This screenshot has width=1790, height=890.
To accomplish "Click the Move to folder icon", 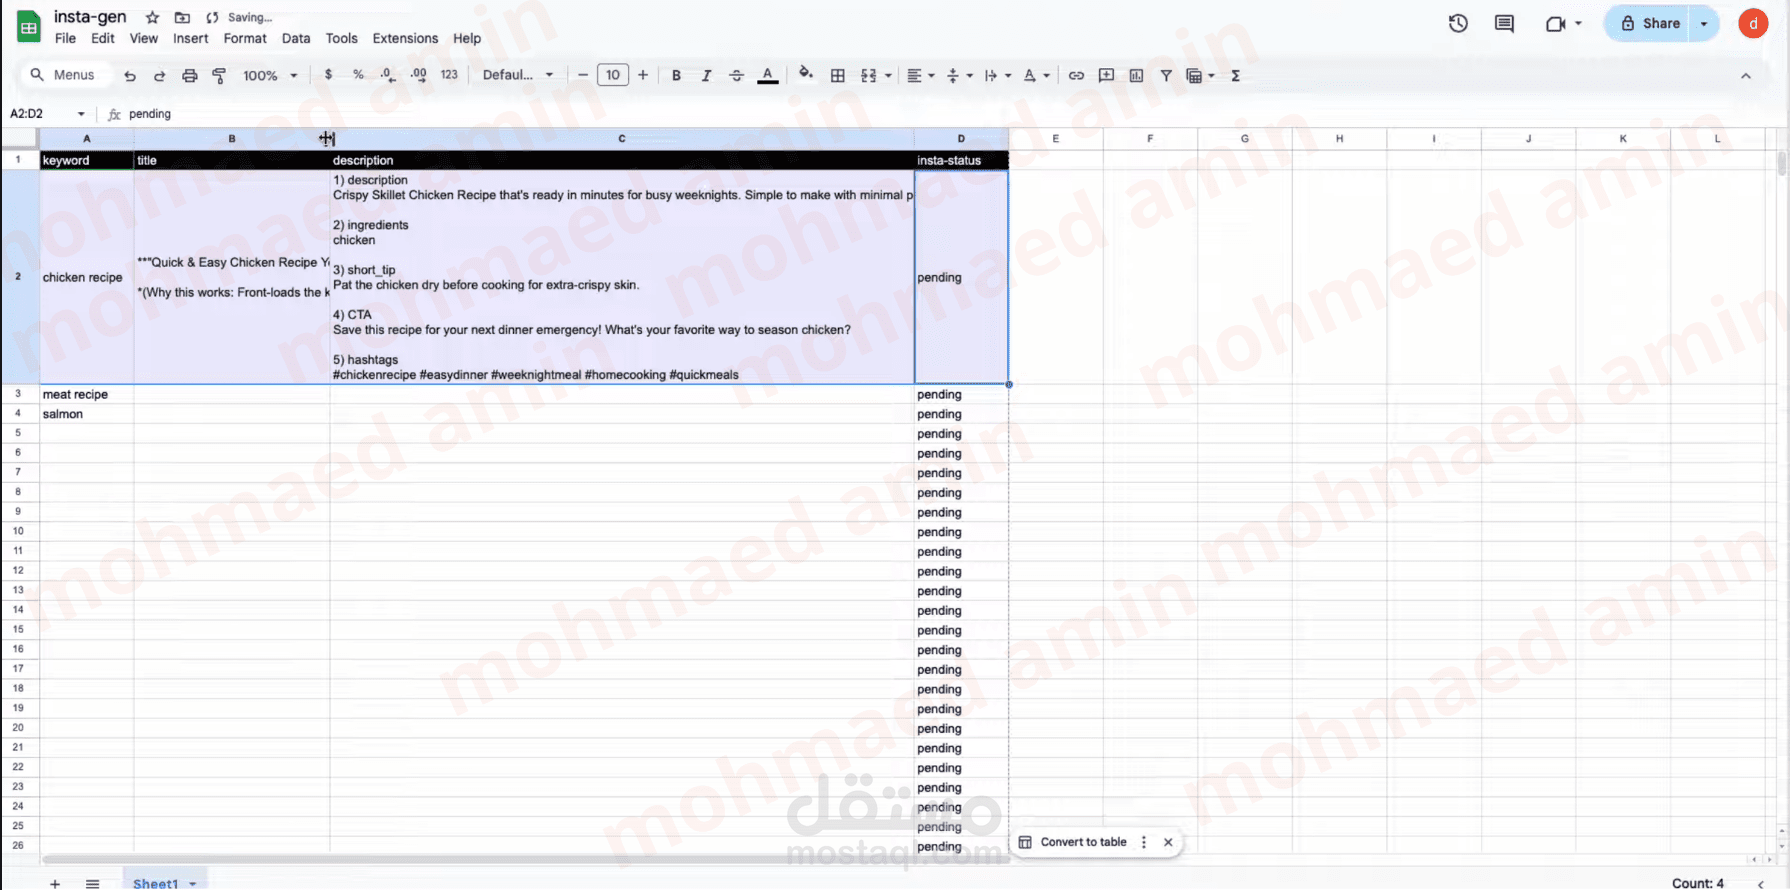I will tap(182, 17).
